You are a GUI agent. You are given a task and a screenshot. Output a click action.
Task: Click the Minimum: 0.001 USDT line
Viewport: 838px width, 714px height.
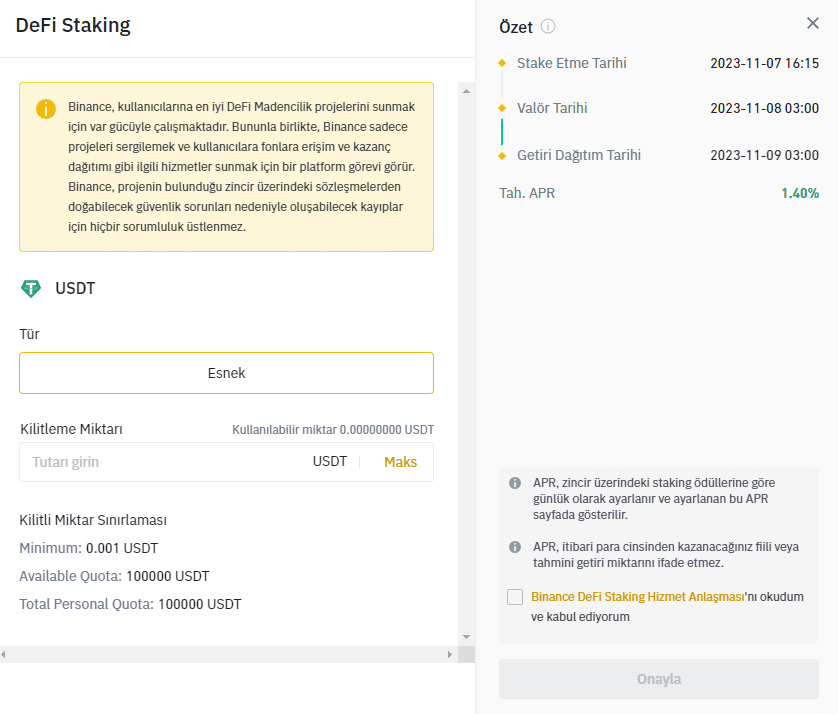click(x=89, y=548)
